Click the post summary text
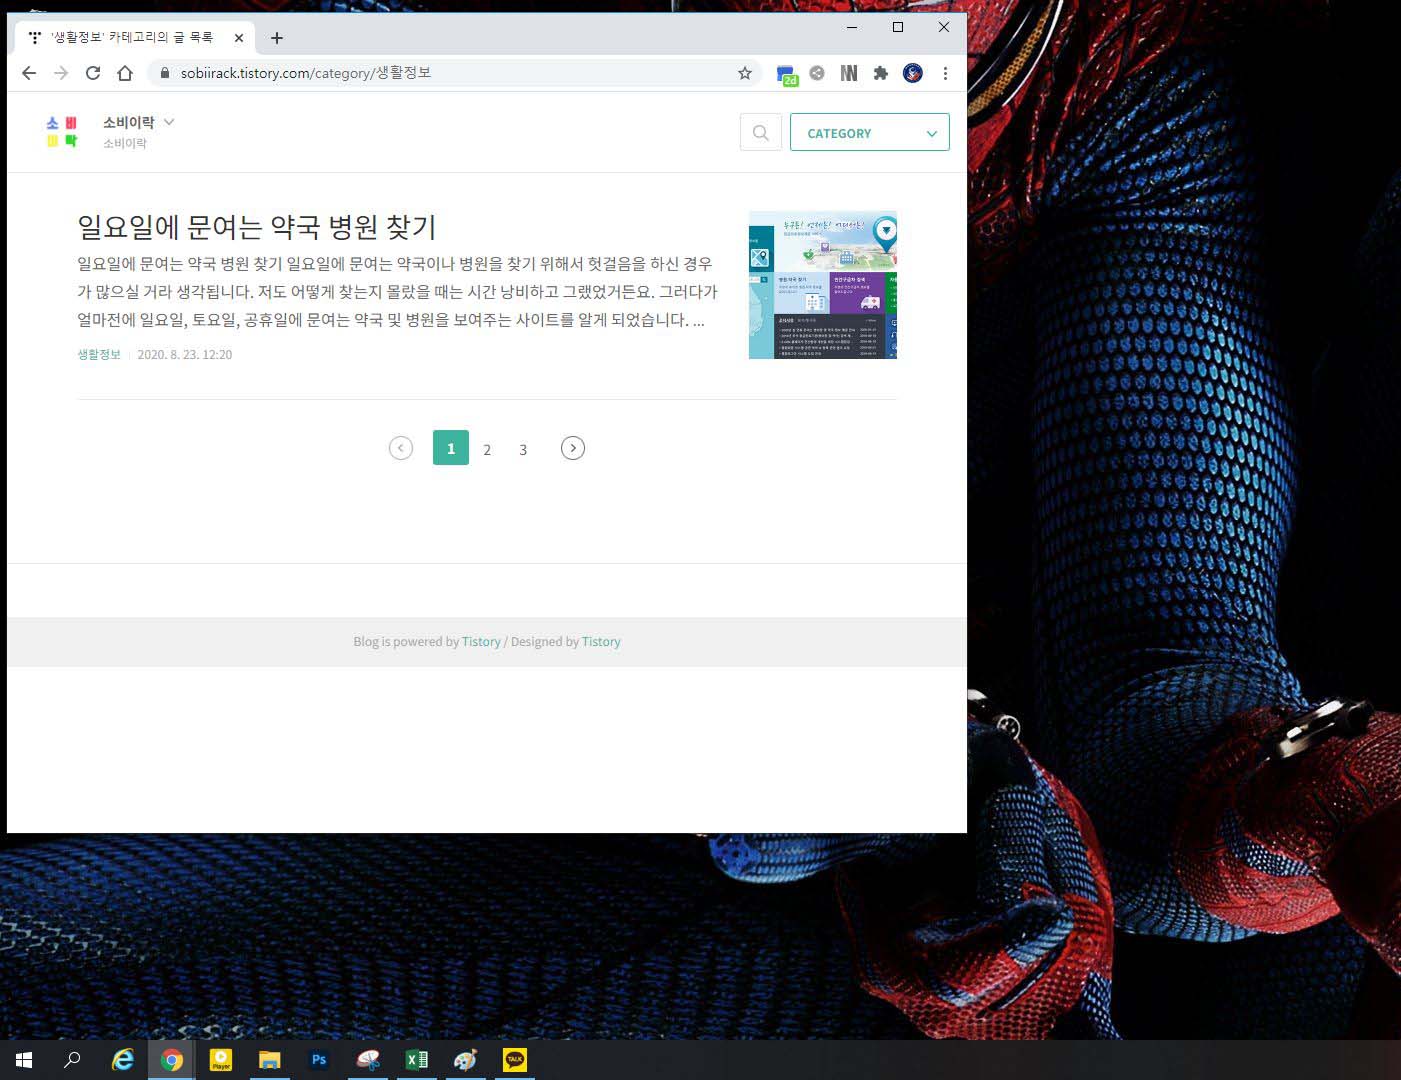Image resolution: width=1401 pixels, height=1080 pixels. pyautogui.click(x=397, y=292)
